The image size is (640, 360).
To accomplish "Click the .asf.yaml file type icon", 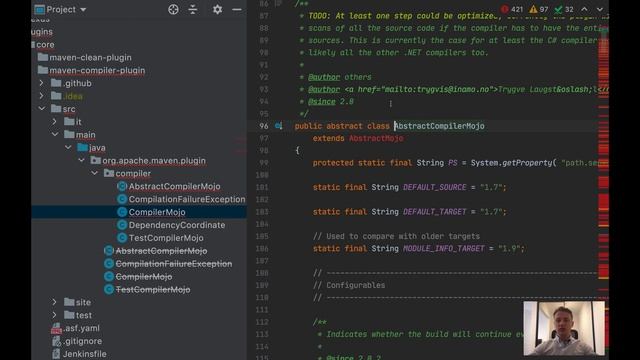I will (x=56, y=328).
